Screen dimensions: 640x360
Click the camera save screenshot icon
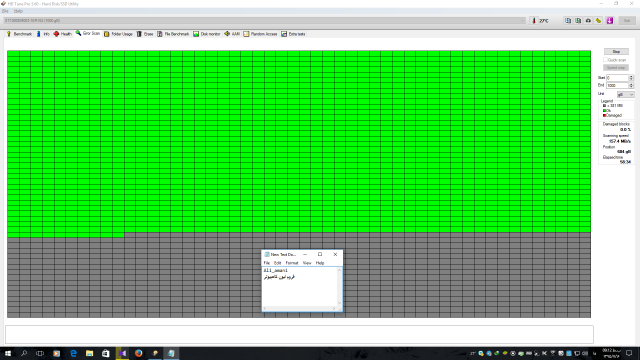pyautogui.click(x=588, y=20)
